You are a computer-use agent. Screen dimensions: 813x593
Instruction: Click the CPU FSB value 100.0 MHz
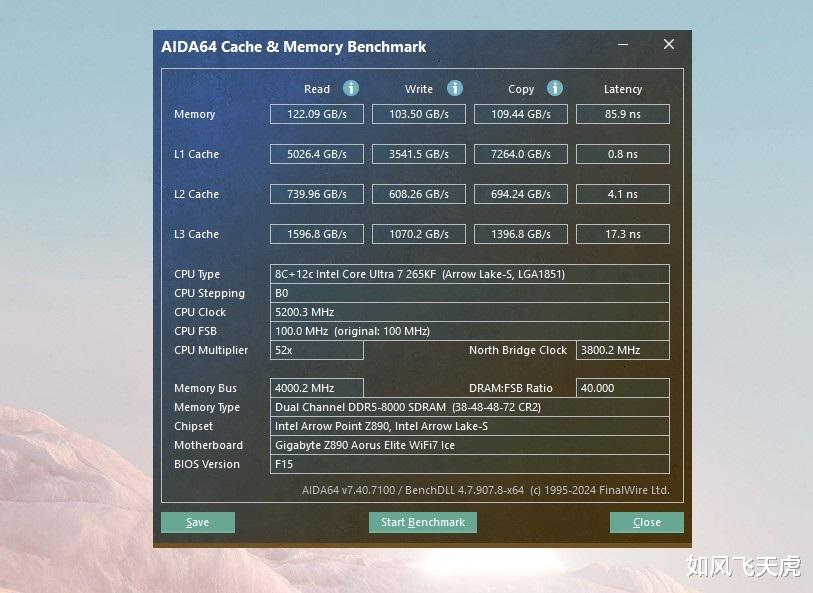[x=470, y=331]
